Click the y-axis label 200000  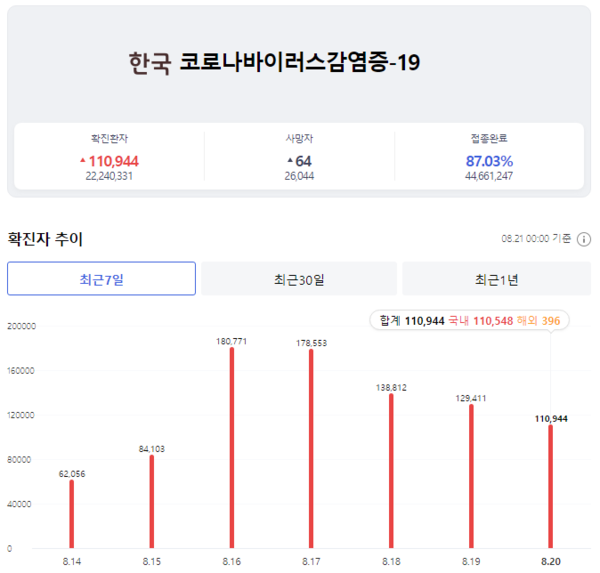coord(22,326)
